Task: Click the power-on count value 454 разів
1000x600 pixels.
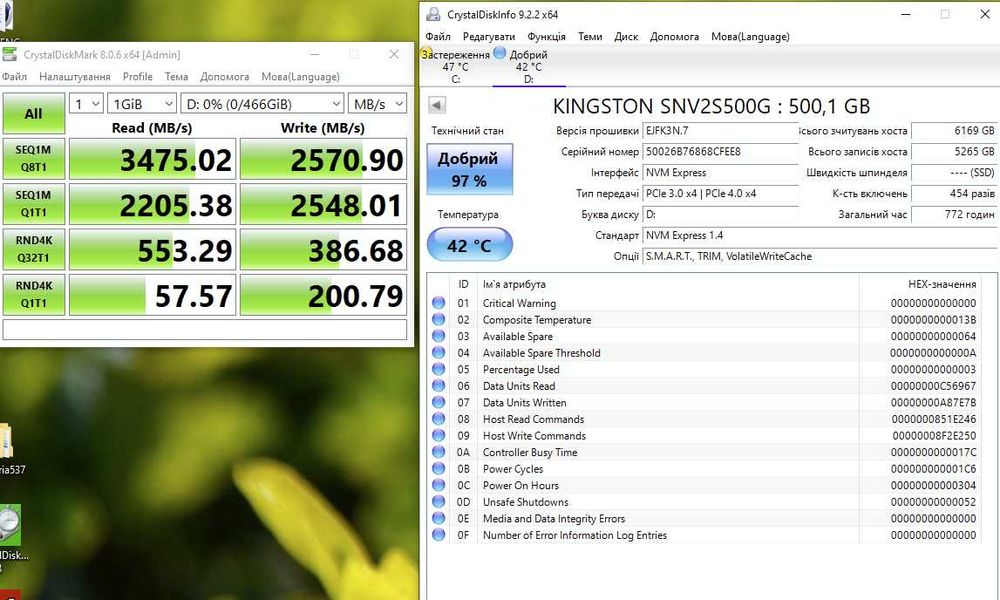Action: tap(954, 194)
